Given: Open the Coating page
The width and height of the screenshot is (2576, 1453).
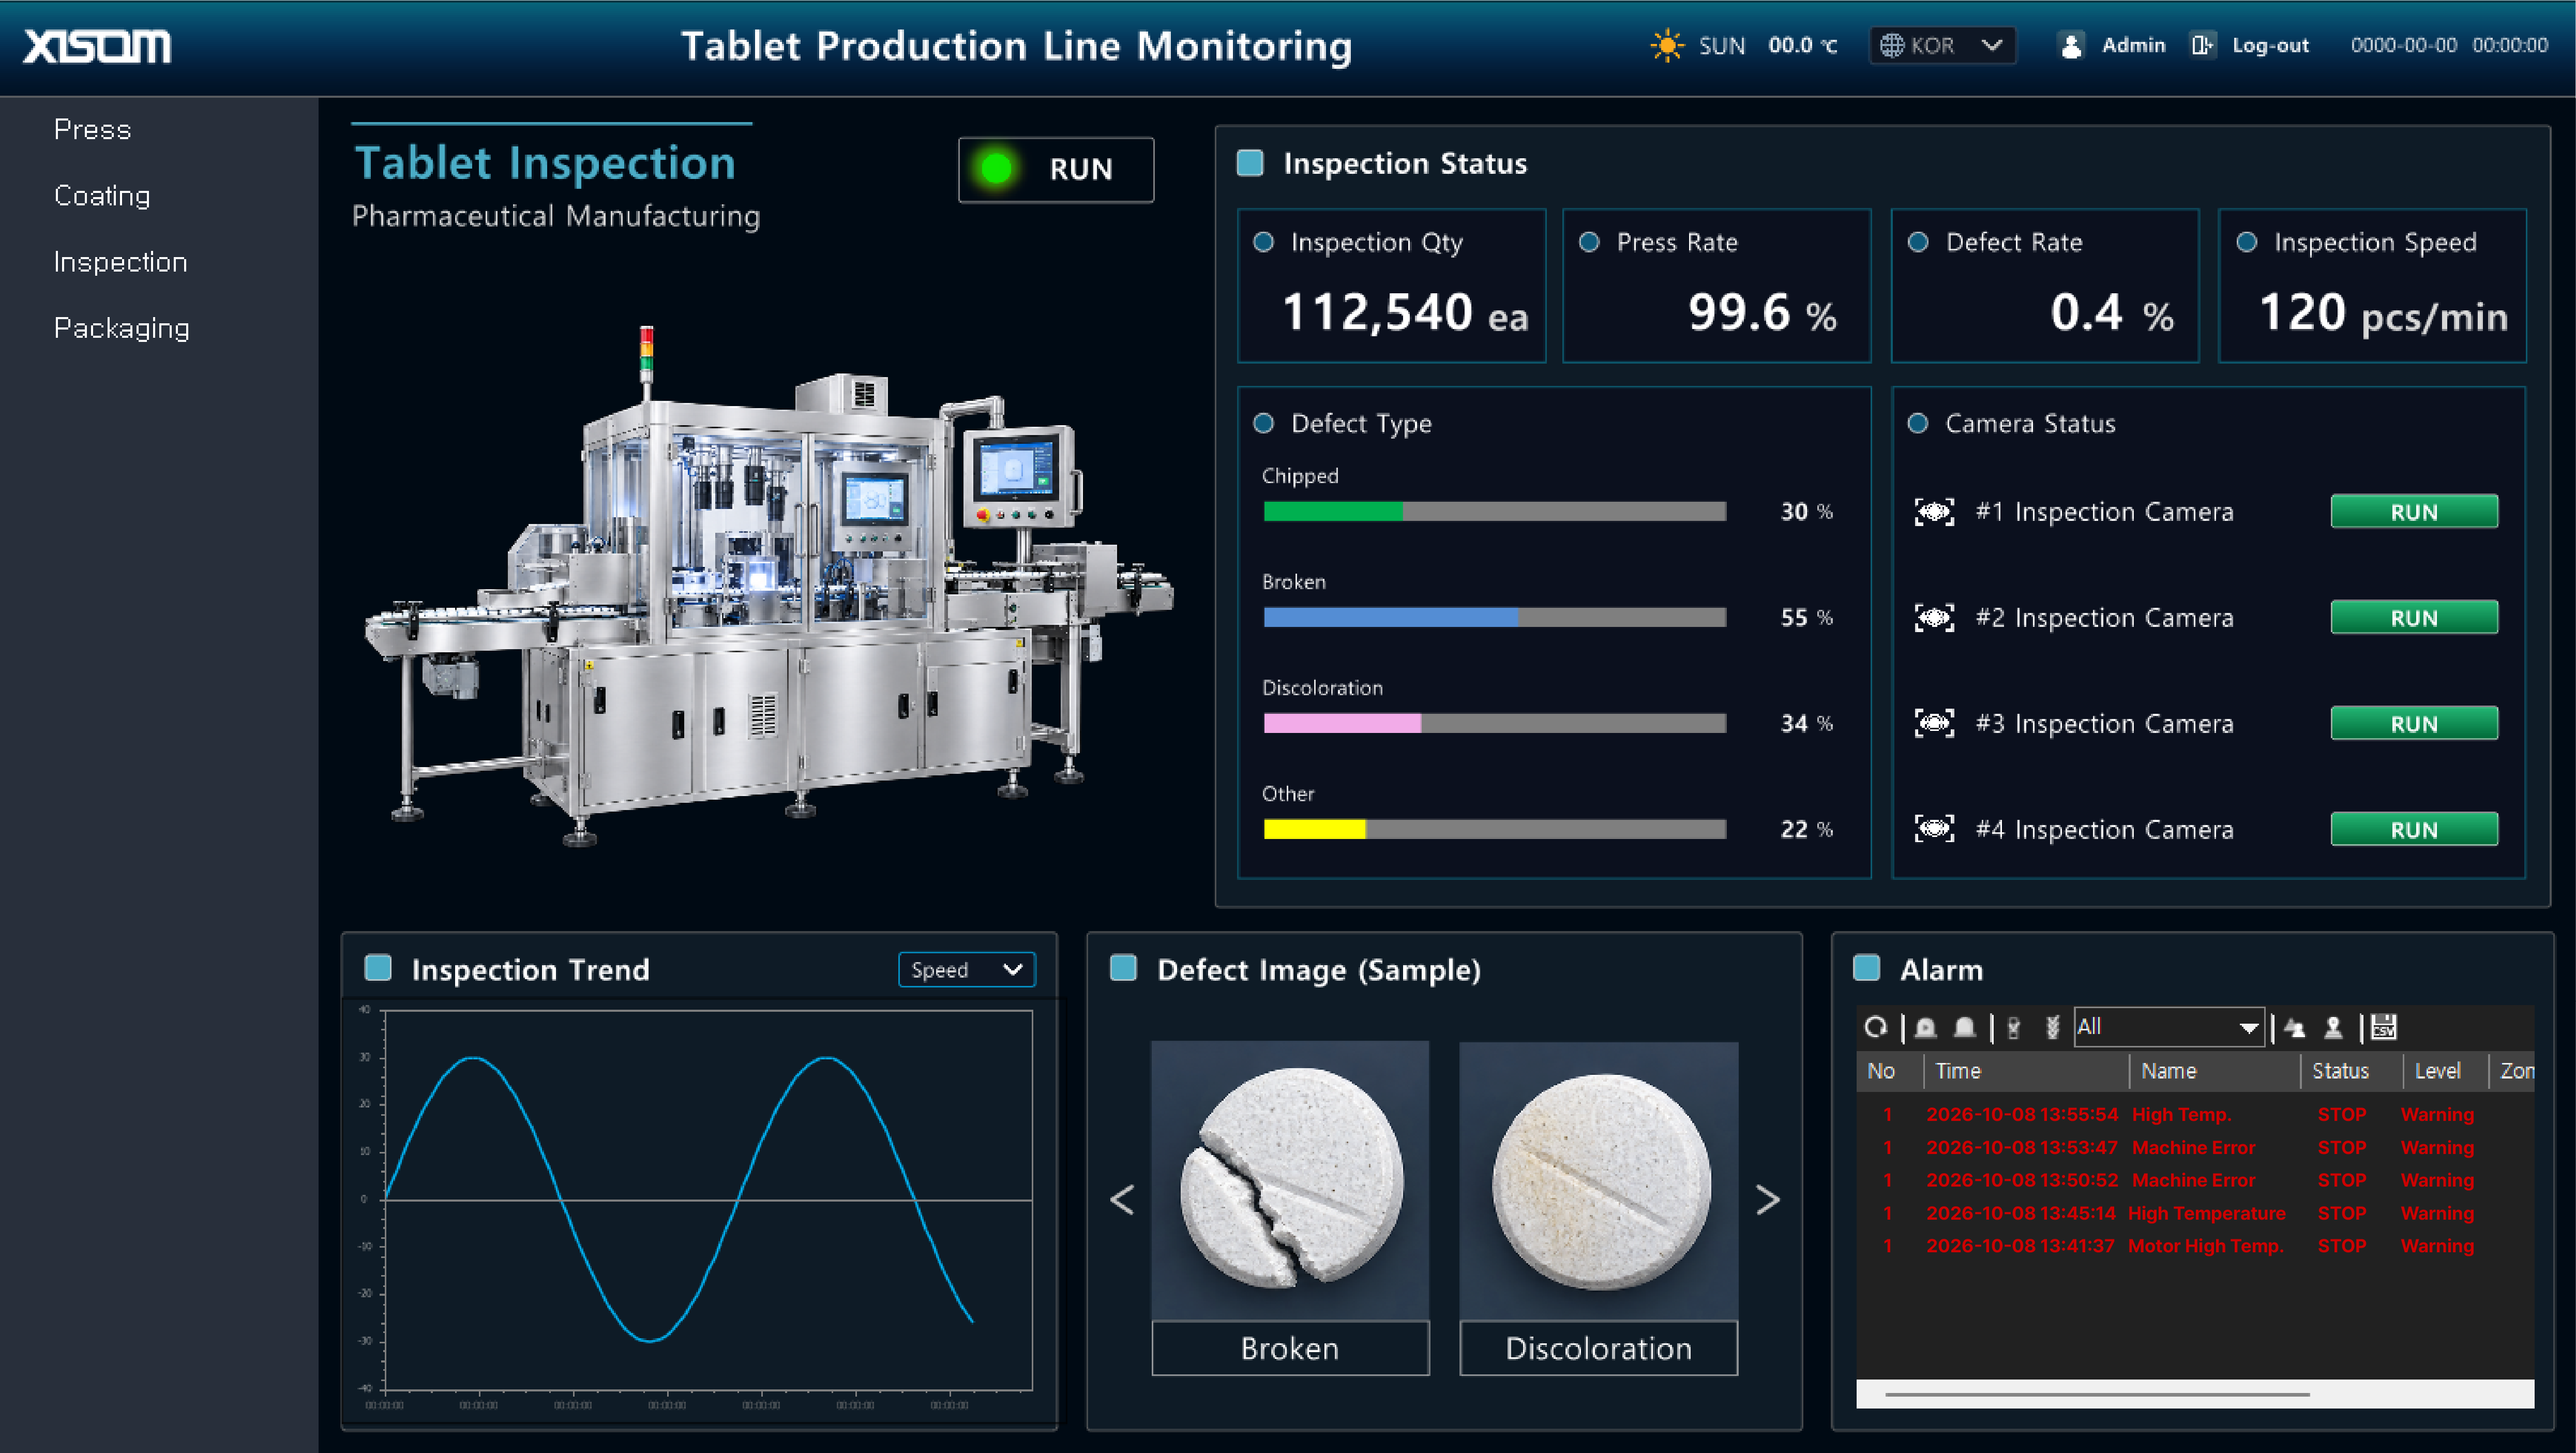Looking at the screenshot, I should [102, 196].
